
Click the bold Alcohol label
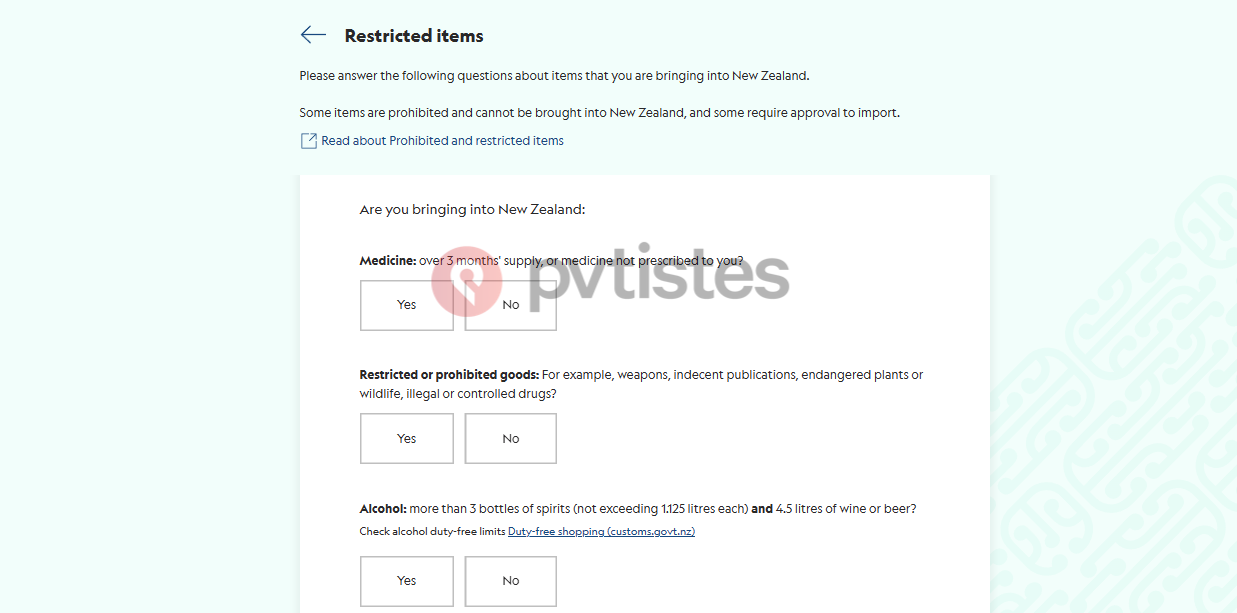coord(383,509)
